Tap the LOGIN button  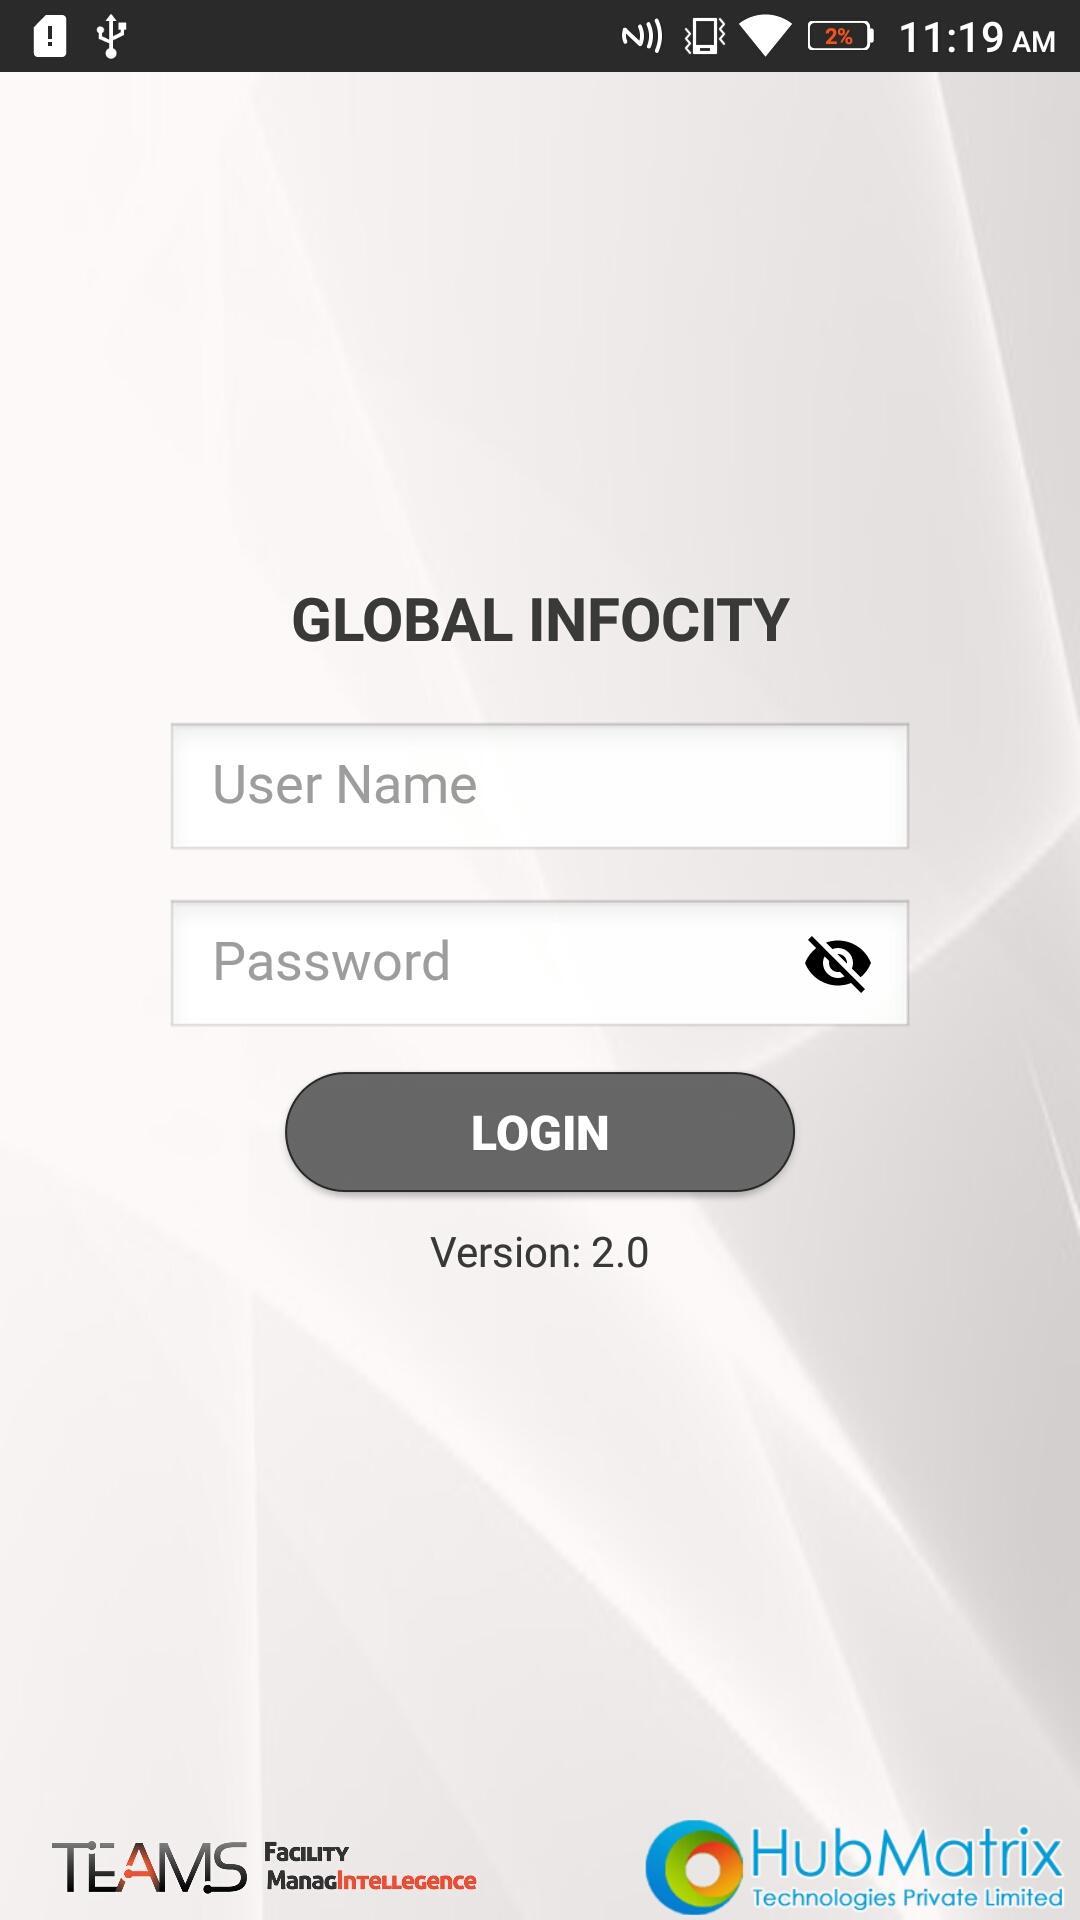[x=540, y=1132]
